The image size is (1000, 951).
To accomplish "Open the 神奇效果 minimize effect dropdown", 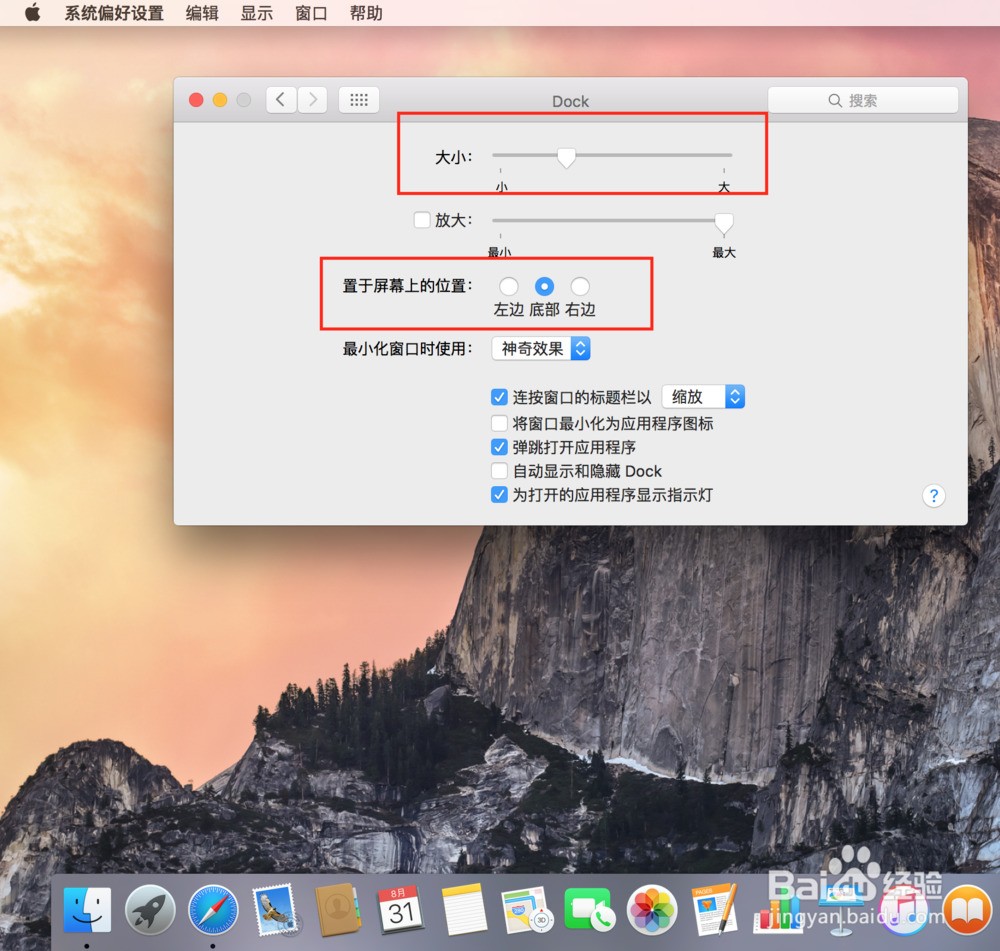I will pos(541,349).
